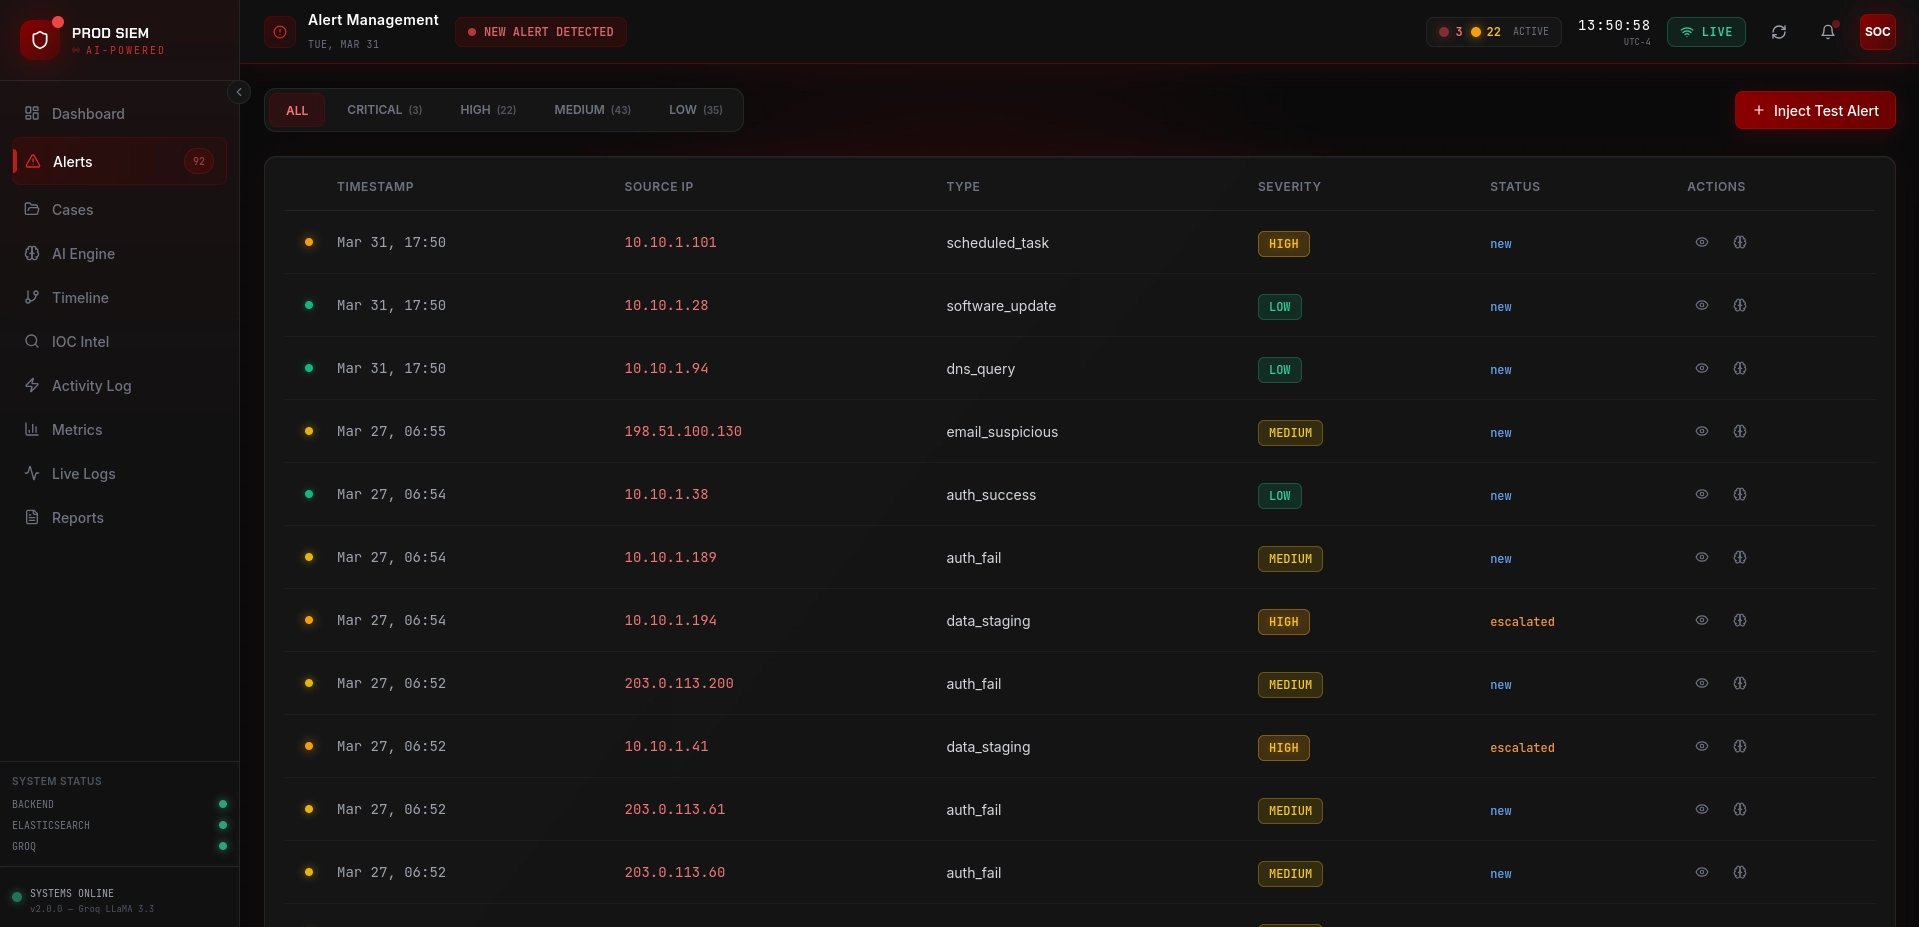This screenshot has height=927, width=1919.
Task: Click the refresh icon in header
Action: (x=1778, y=32)
